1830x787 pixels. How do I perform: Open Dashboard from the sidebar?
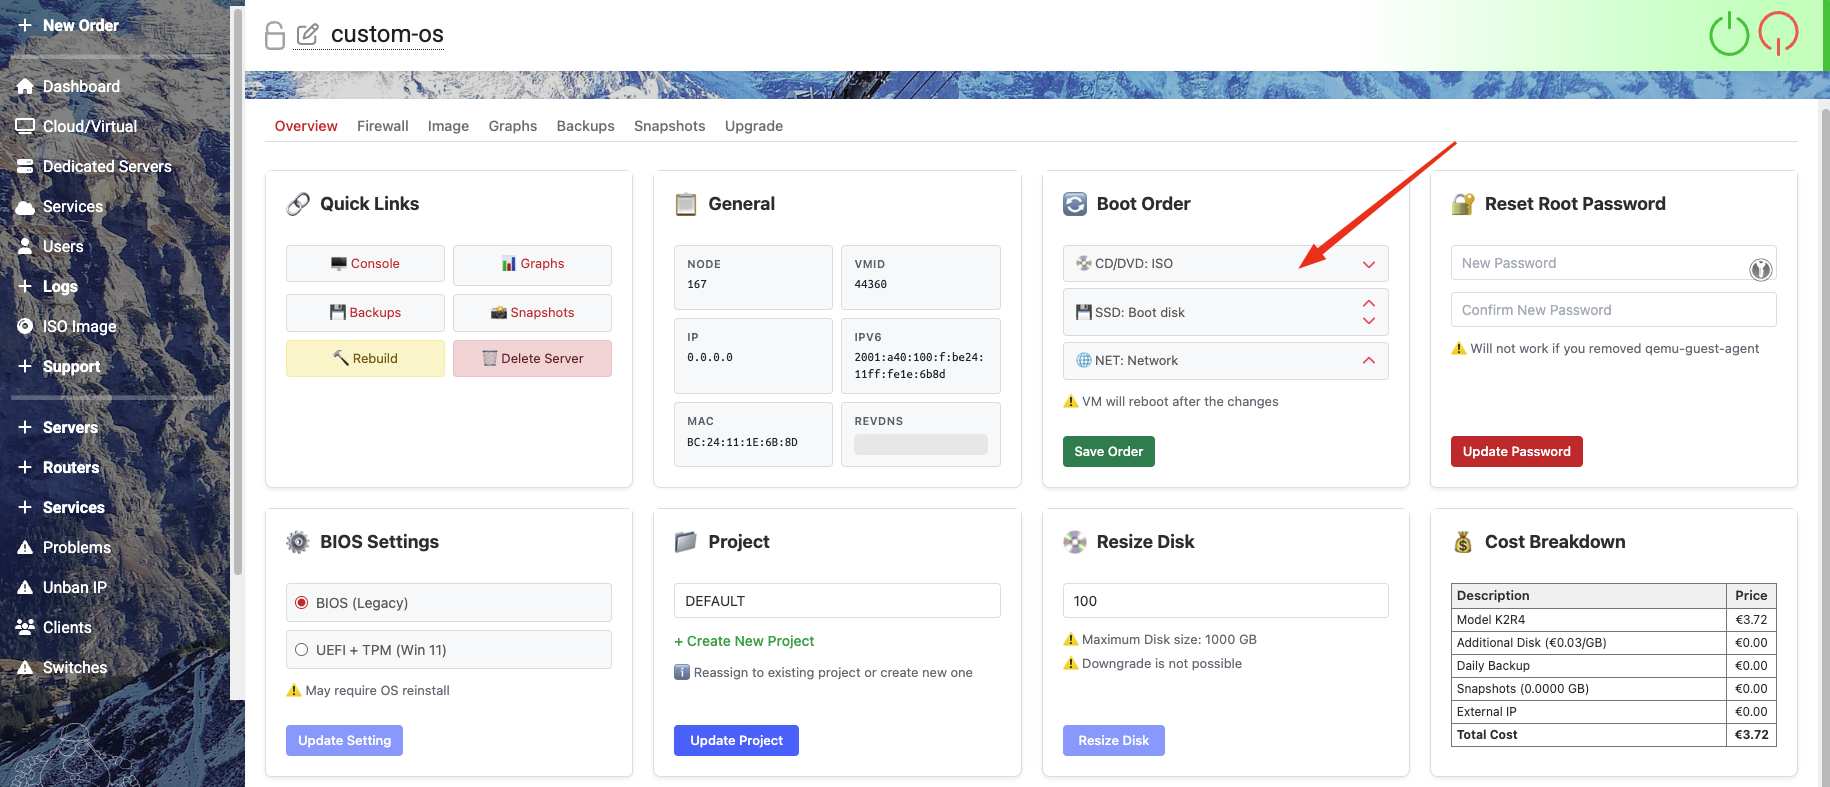coord(81,87)
